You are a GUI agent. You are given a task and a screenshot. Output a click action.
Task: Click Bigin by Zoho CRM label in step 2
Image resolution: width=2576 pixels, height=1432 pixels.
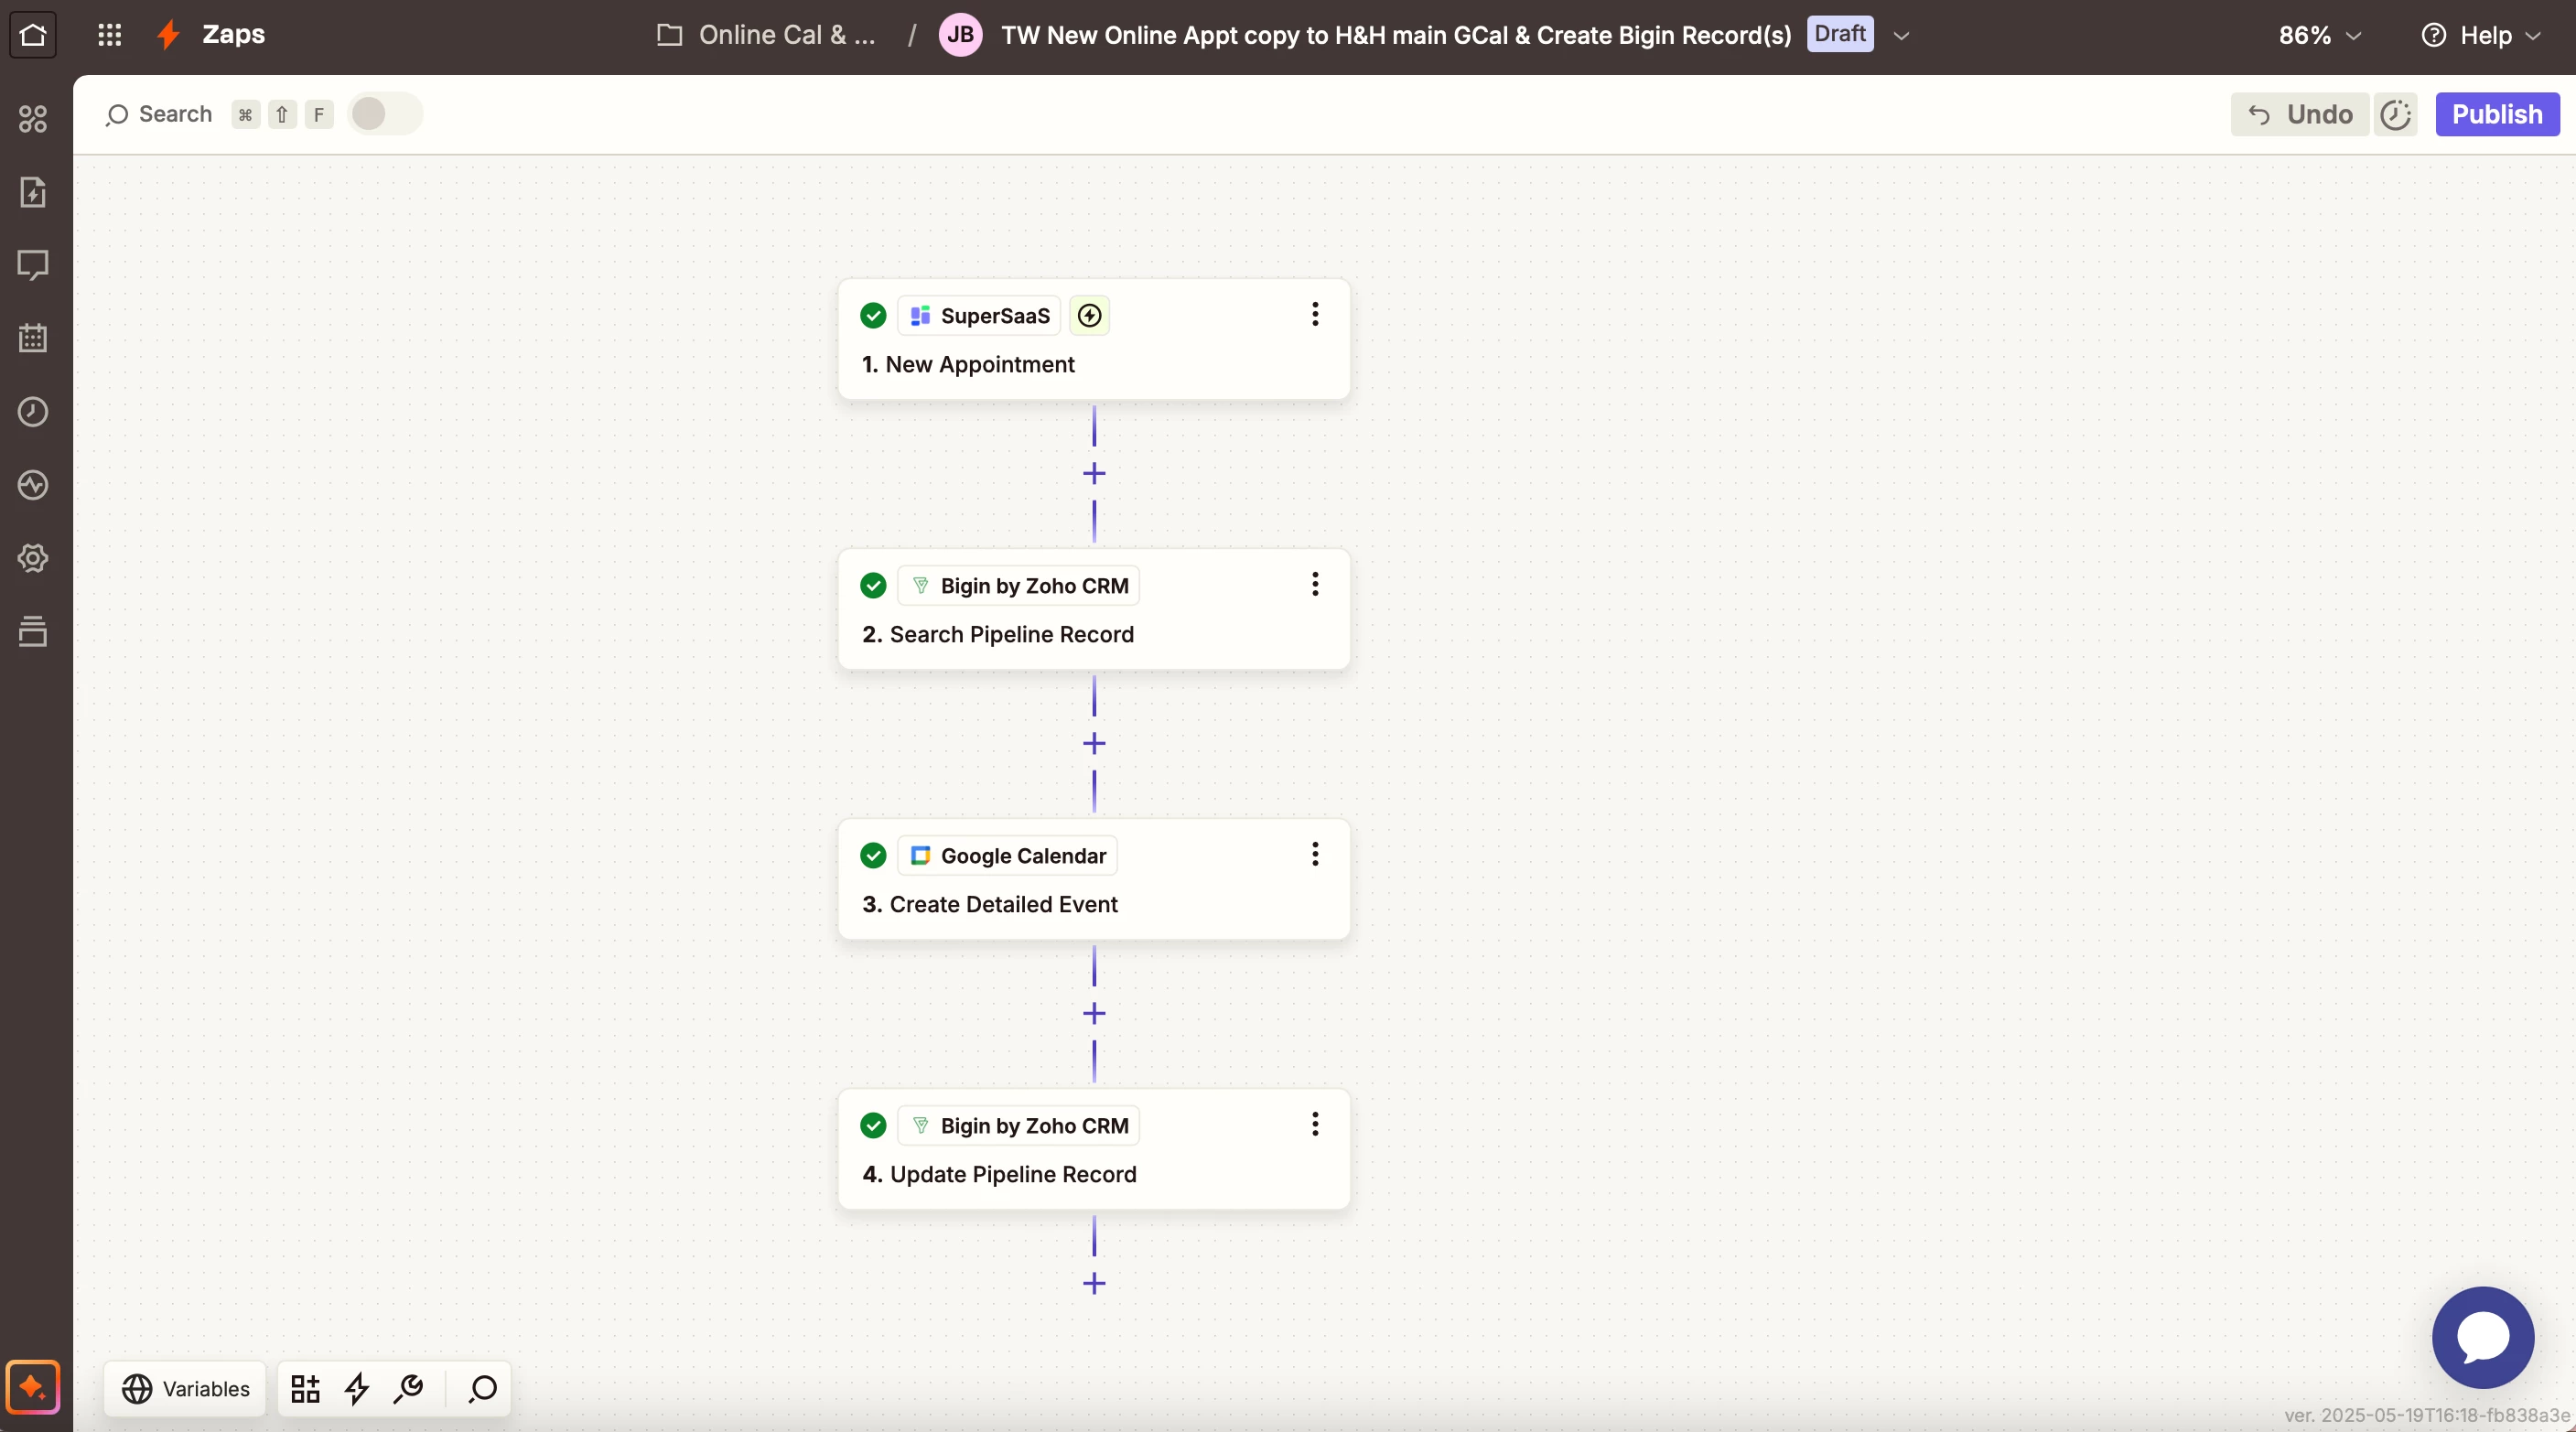(x=1018, y=586)
